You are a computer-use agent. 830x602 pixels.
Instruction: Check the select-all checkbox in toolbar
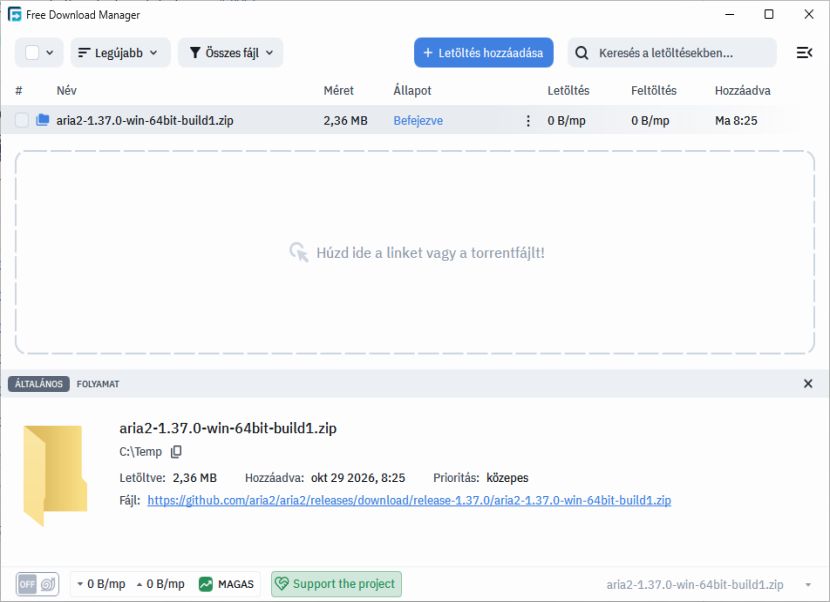click(x=32, y=52)
